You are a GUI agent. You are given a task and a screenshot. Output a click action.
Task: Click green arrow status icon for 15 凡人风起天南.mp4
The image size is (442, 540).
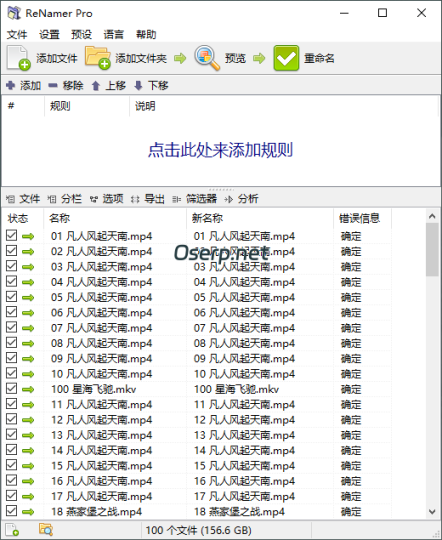coord(28,466)
